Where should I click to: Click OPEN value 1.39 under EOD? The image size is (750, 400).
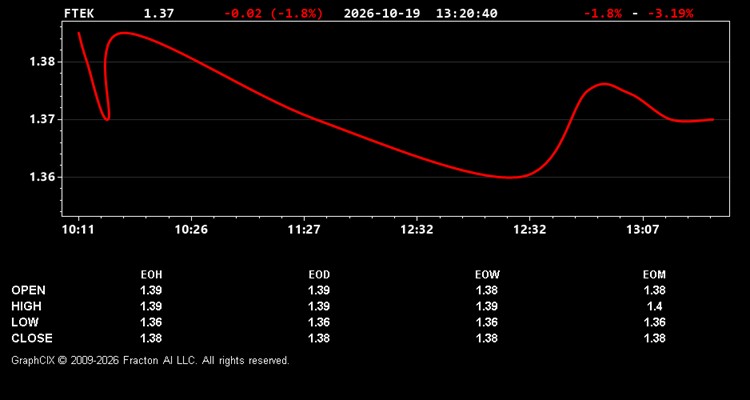(319, 290)
